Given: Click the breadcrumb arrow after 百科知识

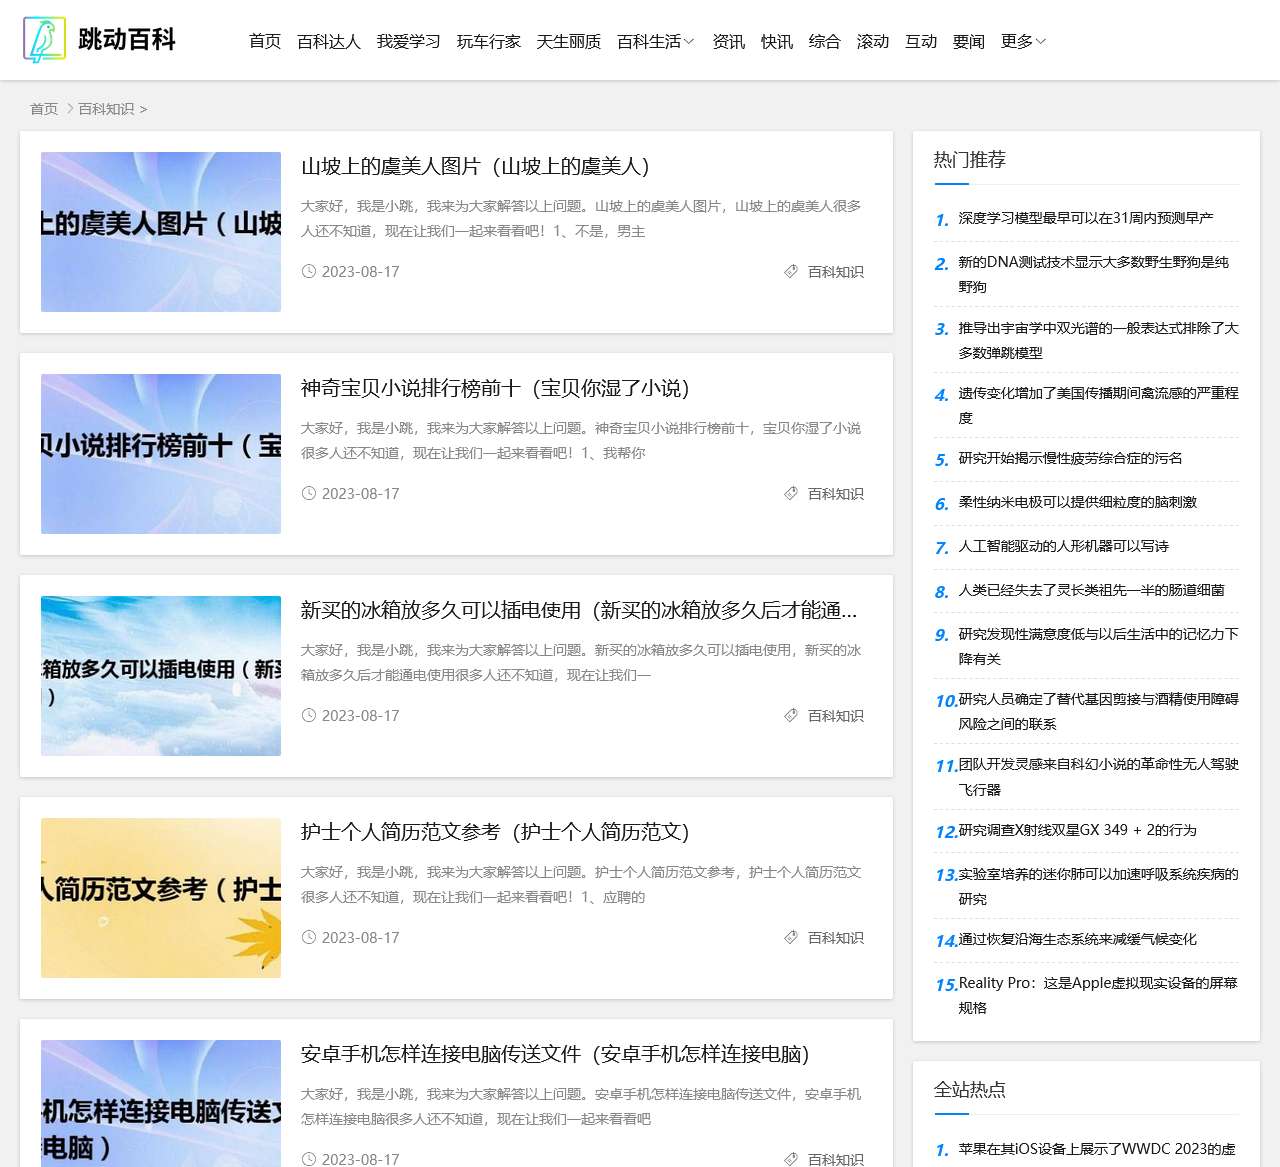Looking at the screenshot, I should click(x=145, y=109).
